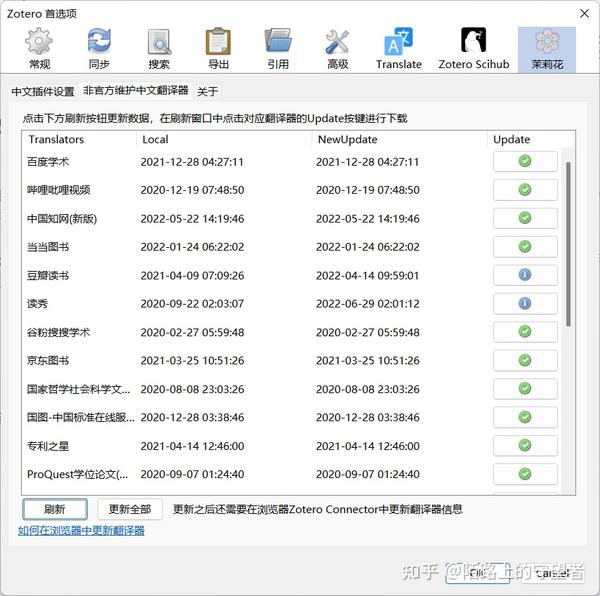
Task: Click the translator list vertical scrollbar
Action: [568, 244]
